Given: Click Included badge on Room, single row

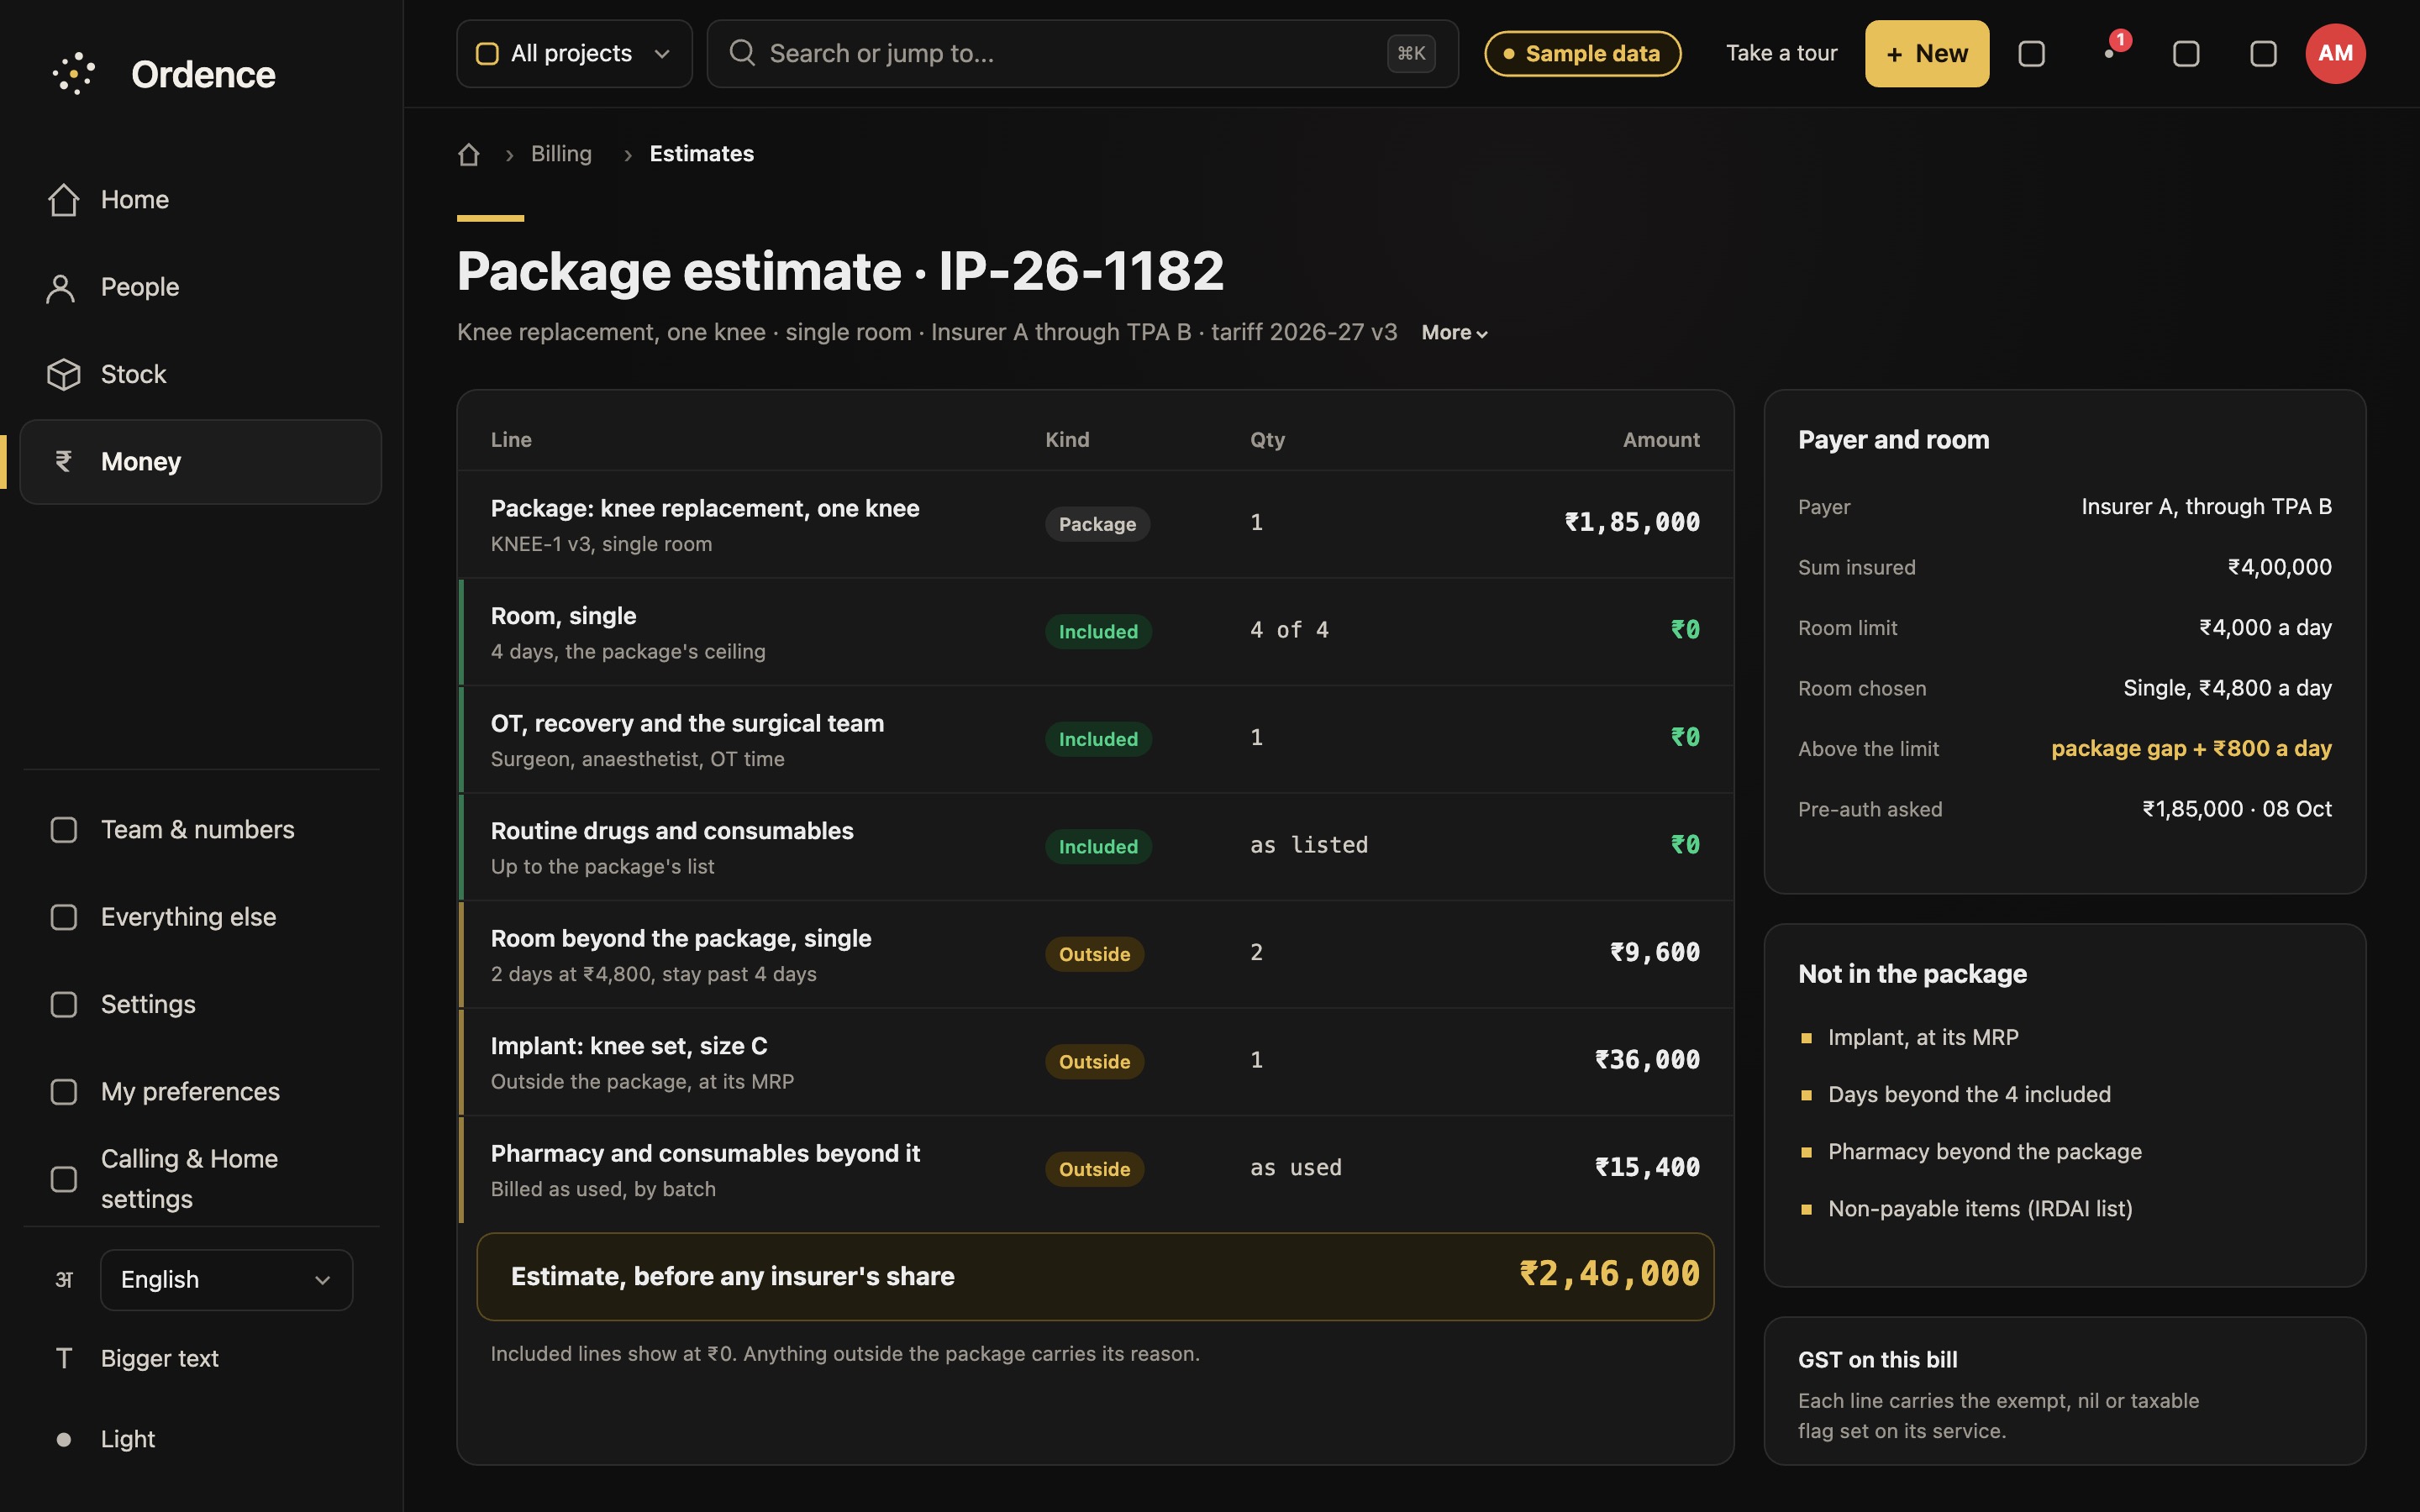Looking at the screenshot, I should [1098, 632].
